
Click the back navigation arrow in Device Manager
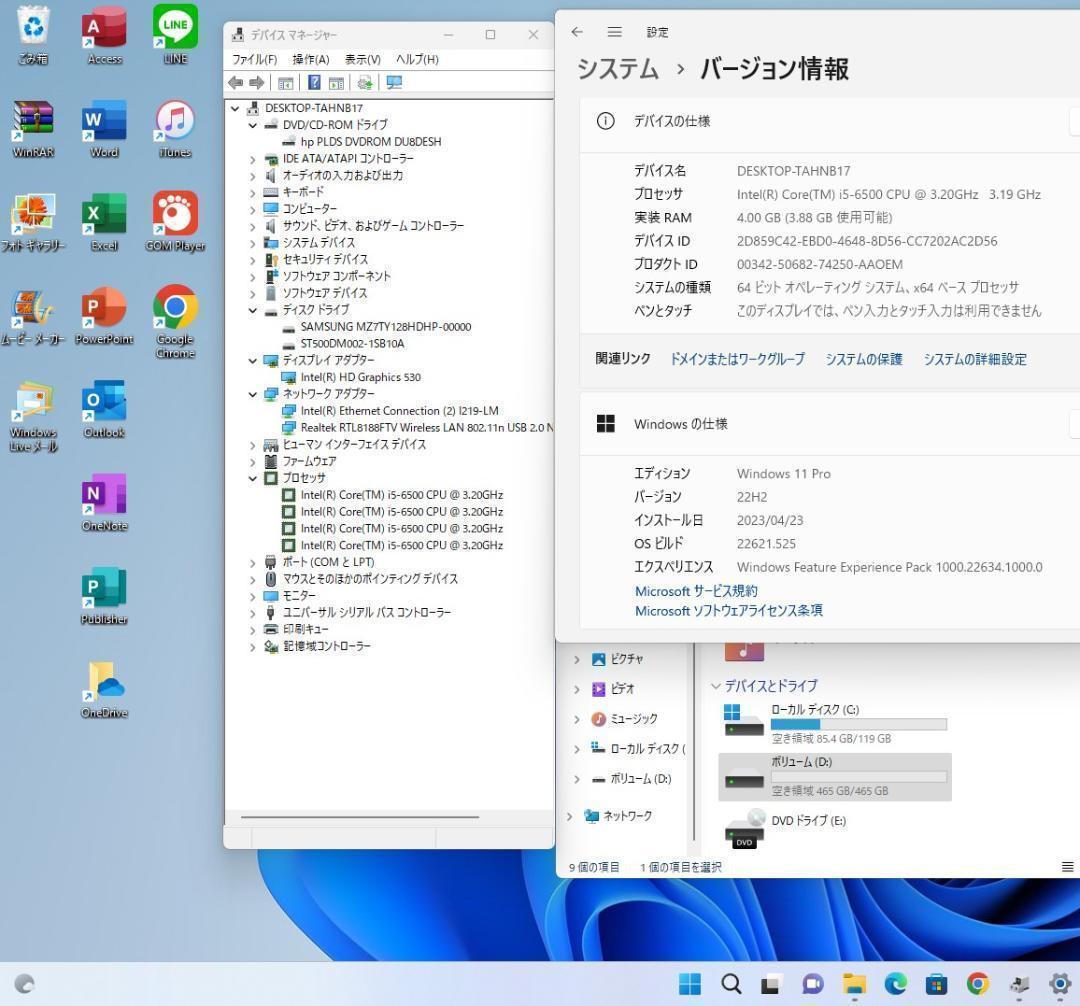237,82
